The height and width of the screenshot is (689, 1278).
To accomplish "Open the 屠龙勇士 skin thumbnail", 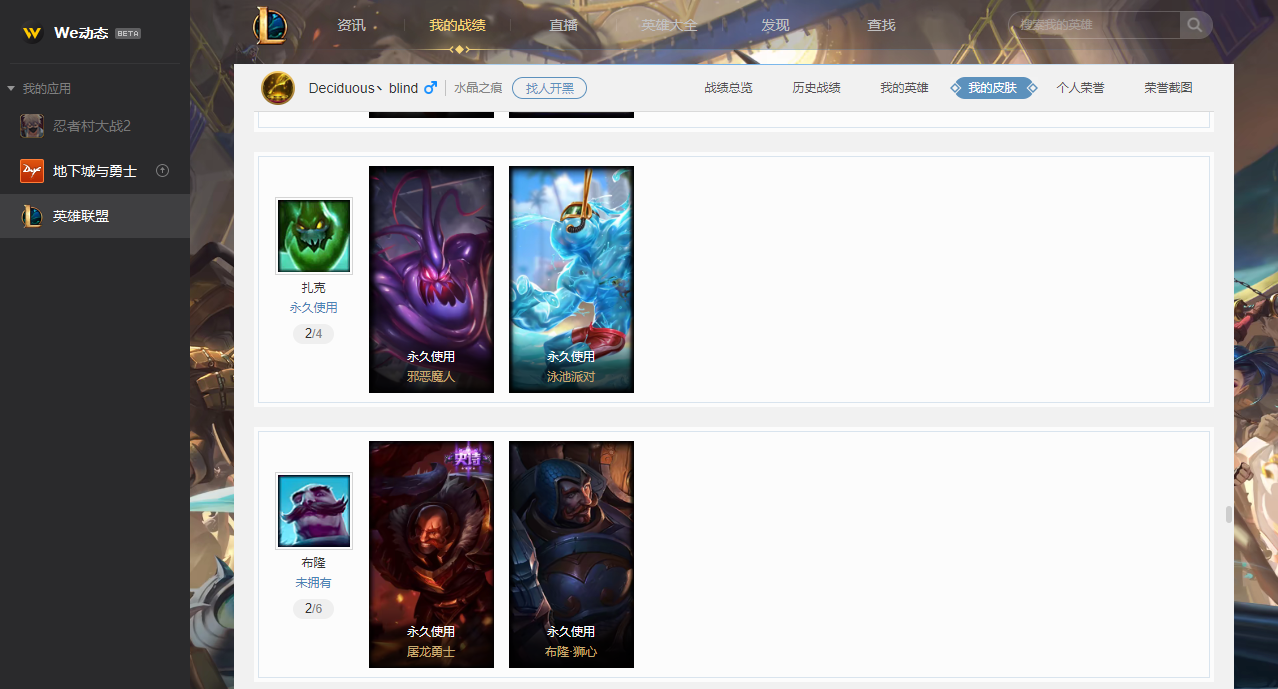I will coord(431,554).
